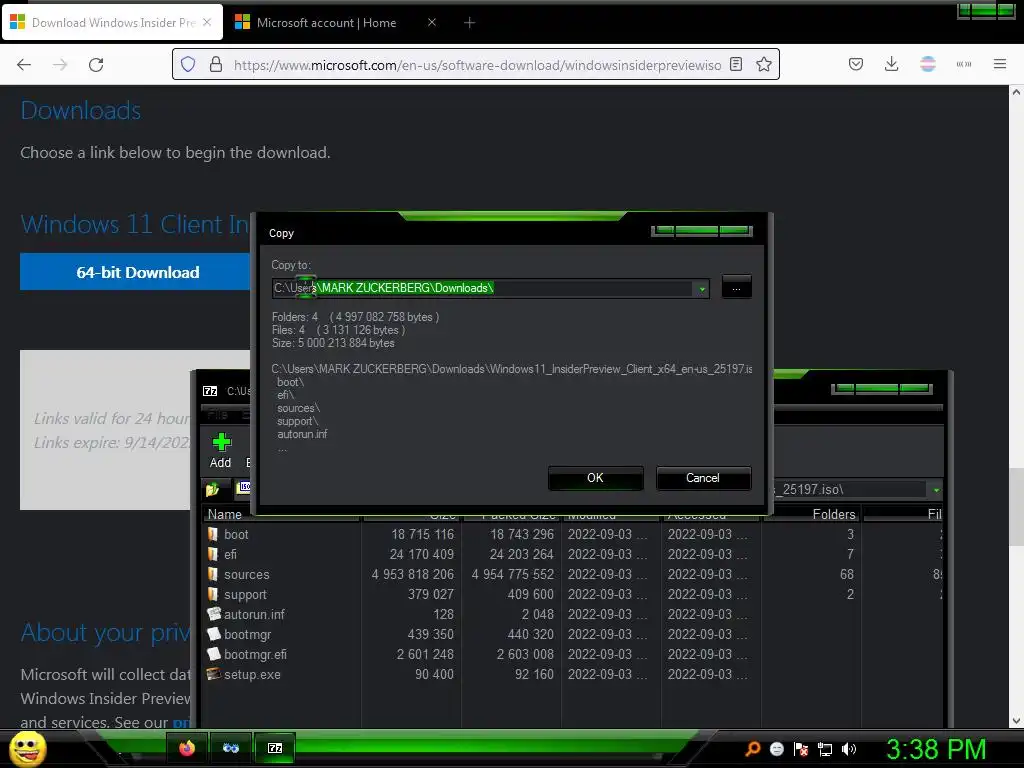This screenshot has width=1024, height=768.
Task: Click the action center flag tray icon
Action: tap(801, 749)
